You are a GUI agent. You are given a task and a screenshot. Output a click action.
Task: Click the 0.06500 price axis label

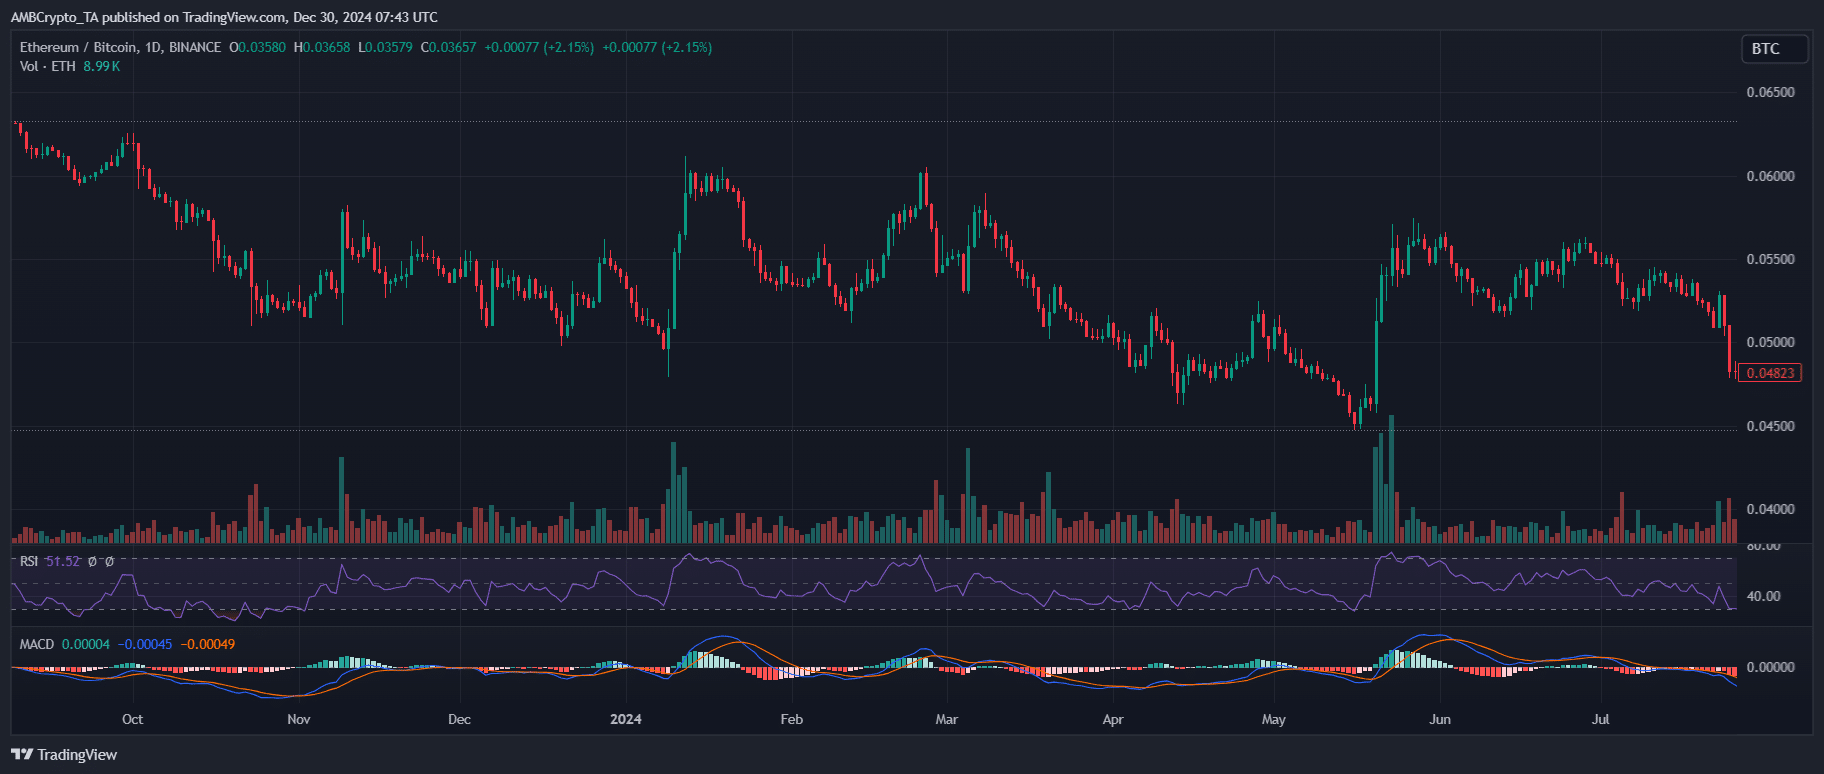pyautogui.click(x=1770, y=92)
